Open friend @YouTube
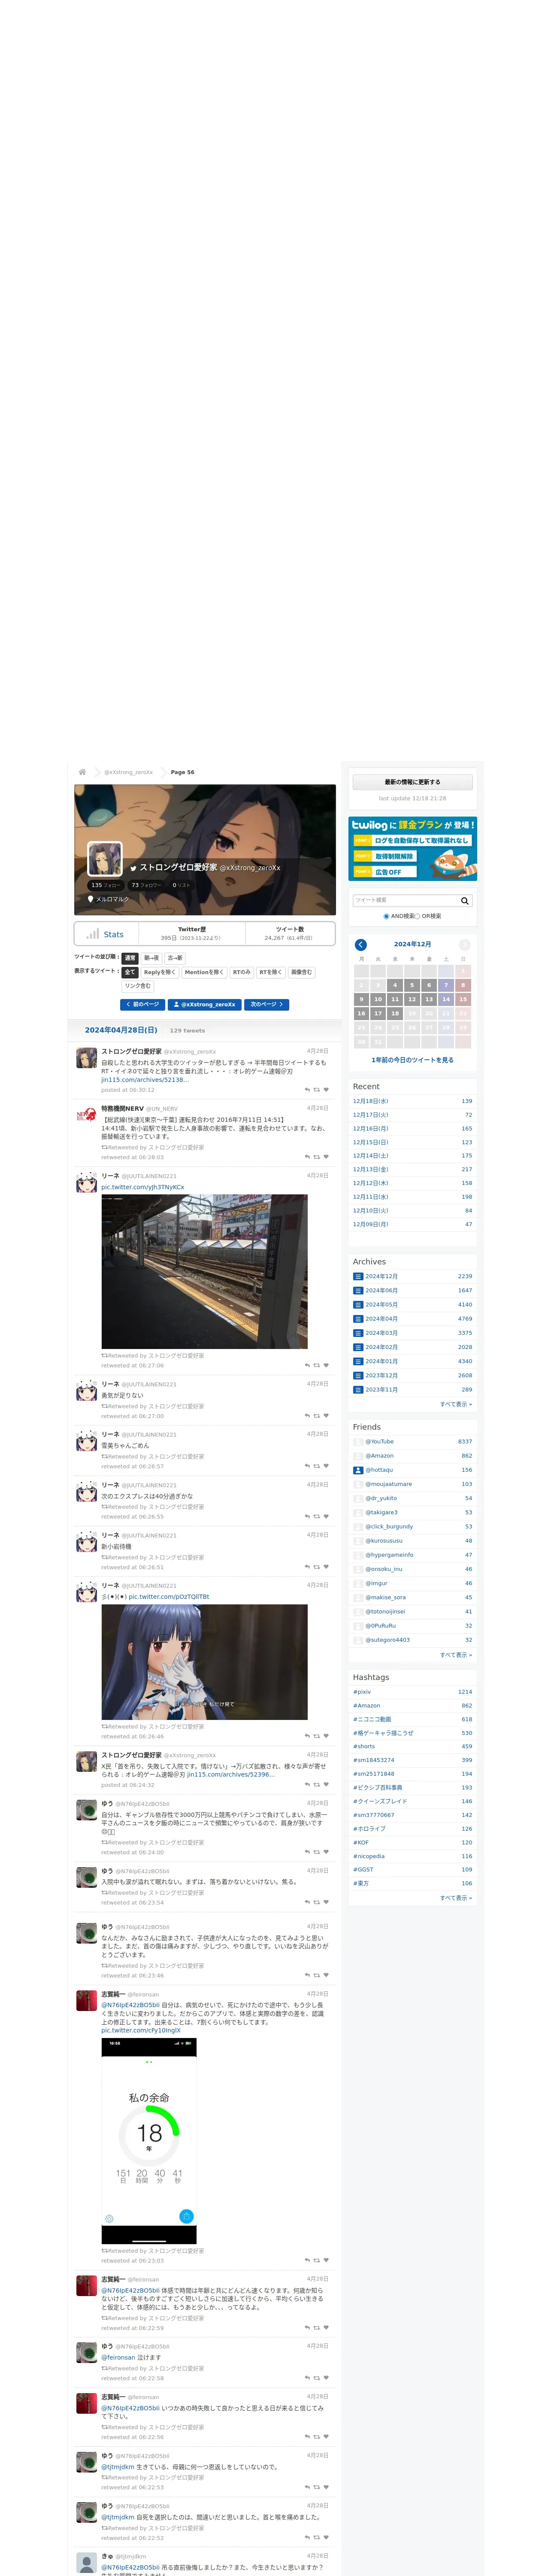Screen dimensions: 551x2576 [380, 1442]
